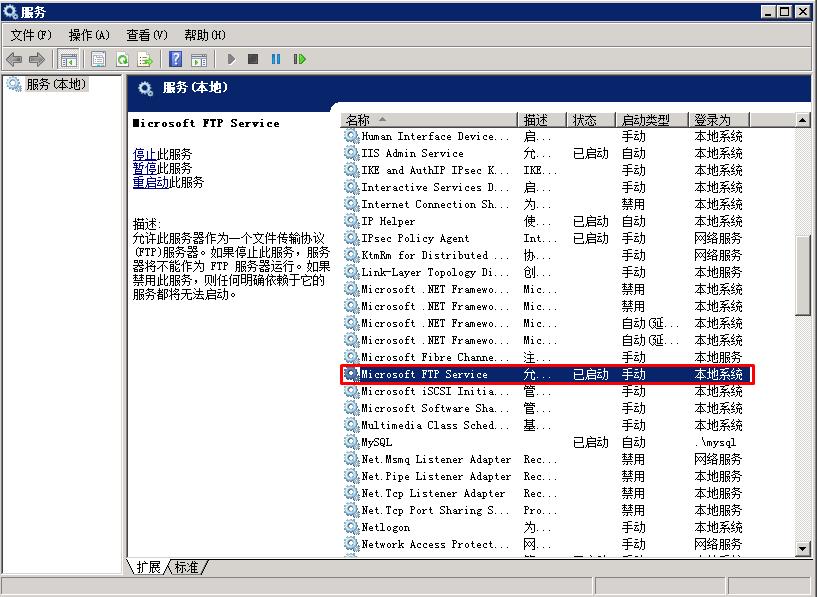Image resolution: width=817 pixels, height=597 pixels.
Task: Click the Restart service toolbar icon
Action: [300, 59]
